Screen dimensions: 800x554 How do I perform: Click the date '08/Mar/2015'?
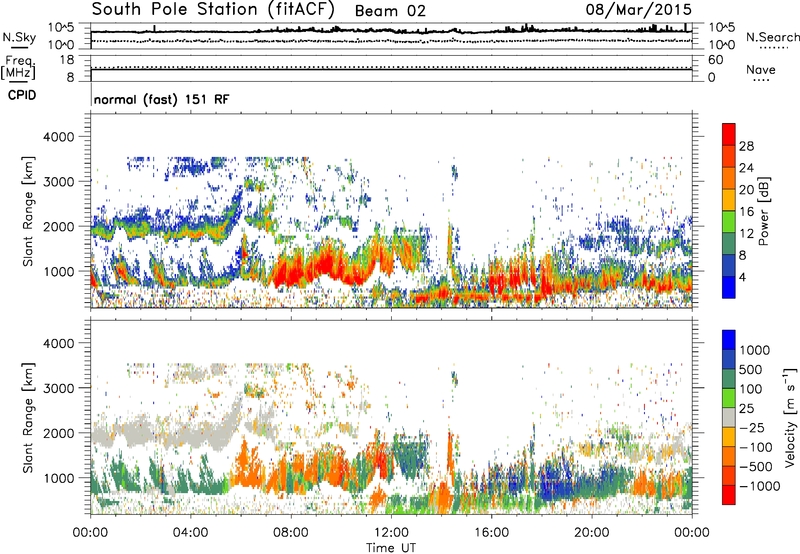[638, 9]
